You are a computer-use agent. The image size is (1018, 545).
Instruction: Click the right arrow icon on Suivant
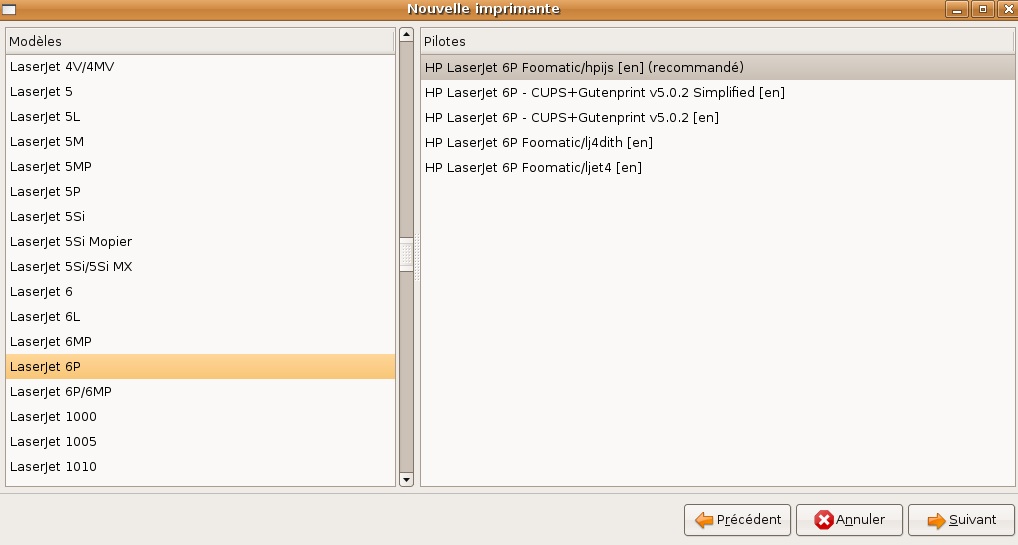936,520
